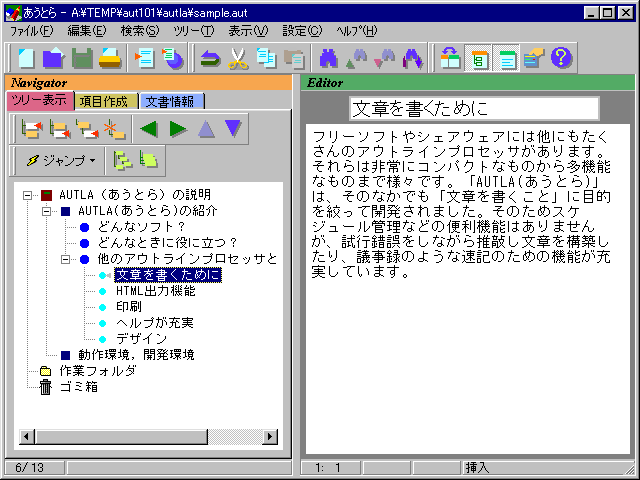Image resolution: width=640 pixels, height=480 pixels.
Task: Click the tree horizontal scrollbar right arrow
Action: (x=270, y=437)
